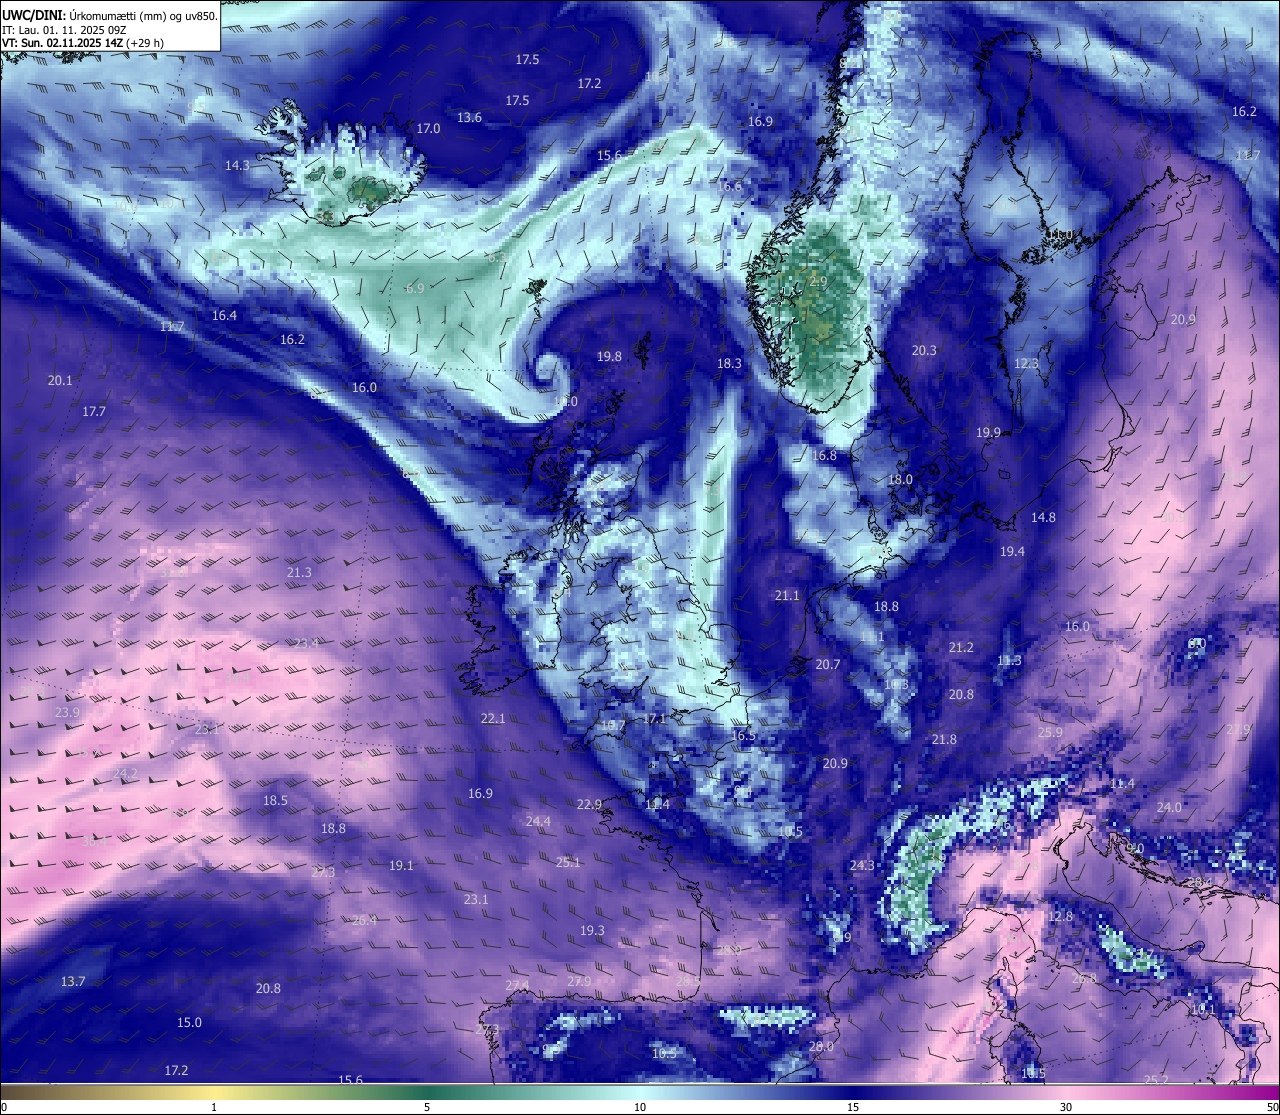1280x1115 pixels.
Task: Click the 50 tick on the color scale
Action: 1272,1106
